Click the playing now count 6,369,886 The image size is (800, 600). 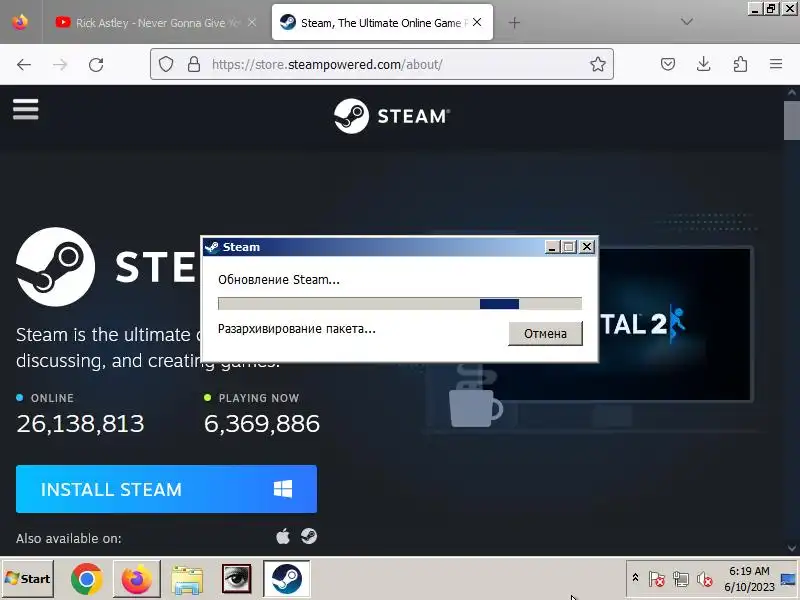pos(262,423)
